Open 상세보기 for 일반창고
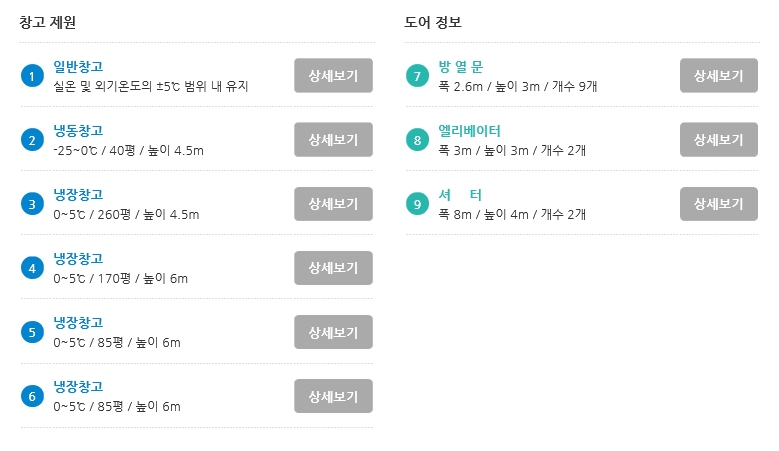The height and width of the screenshot is (451, 779). click(333, 75)
